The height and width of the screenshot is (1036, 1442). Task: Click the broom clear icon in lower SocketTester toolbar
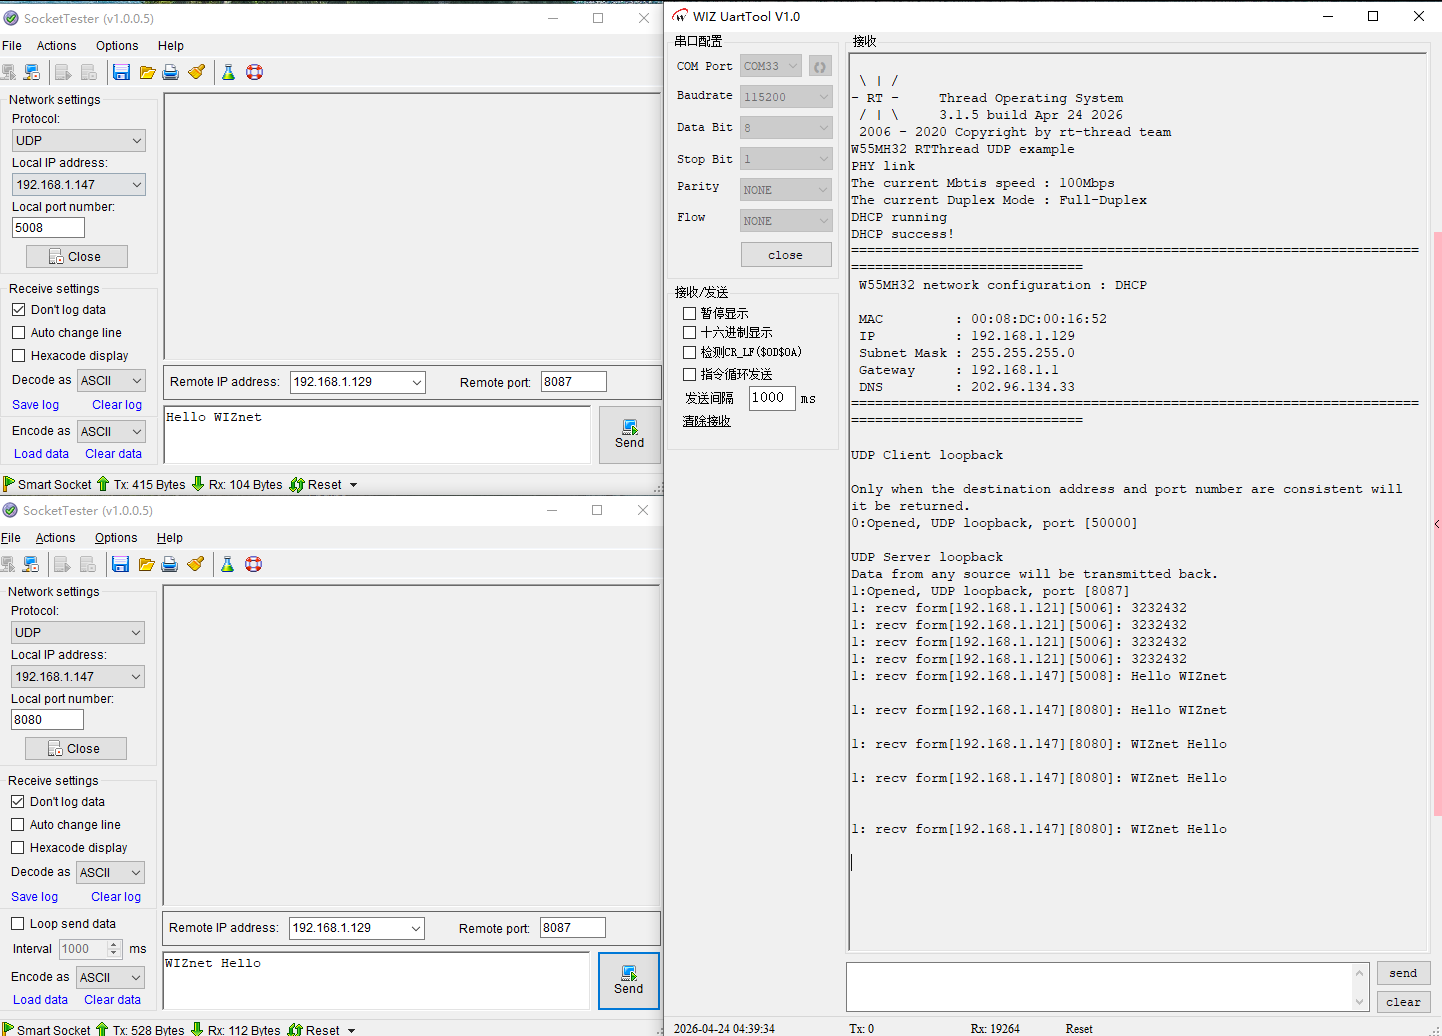[195, 564]
